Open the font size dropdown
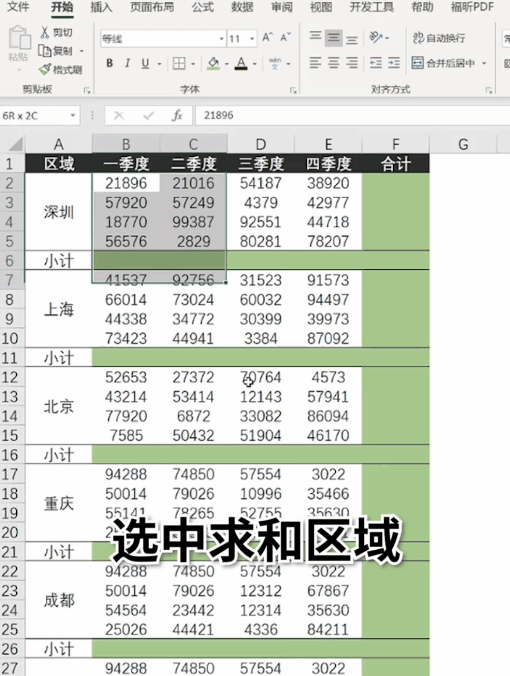This screenshot has height=676, width=510. click(x=252, y=39)
